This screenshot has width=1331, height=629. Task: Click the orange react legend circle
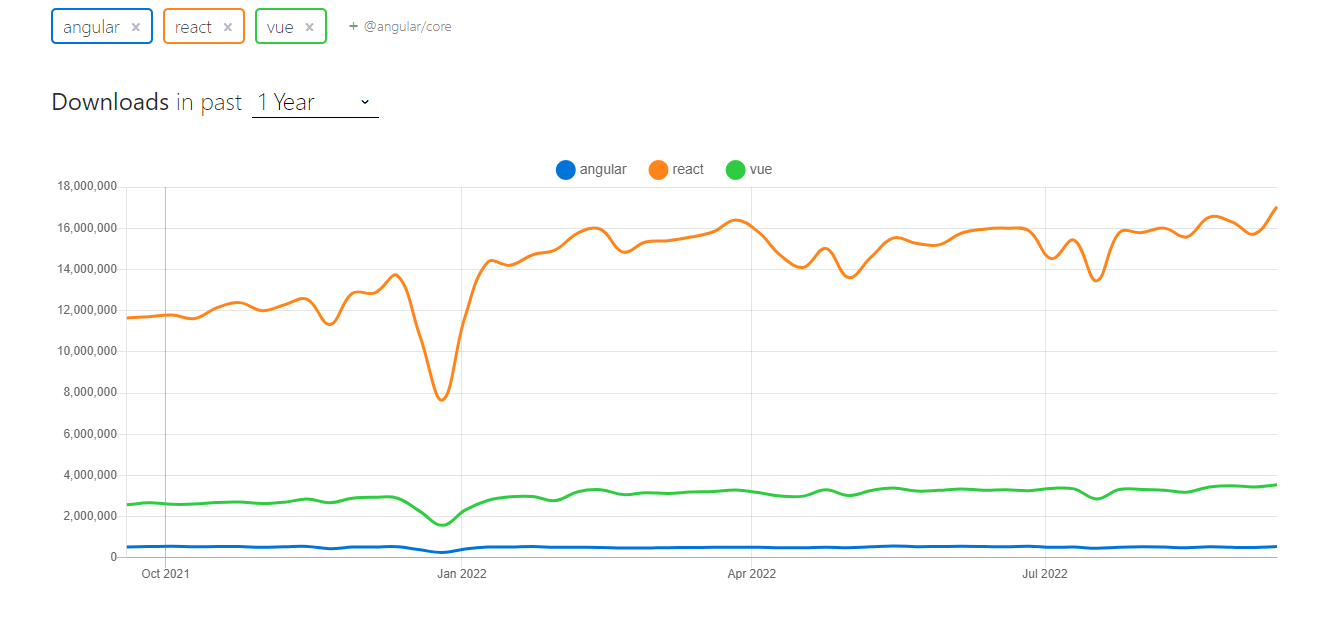(658, 170)
